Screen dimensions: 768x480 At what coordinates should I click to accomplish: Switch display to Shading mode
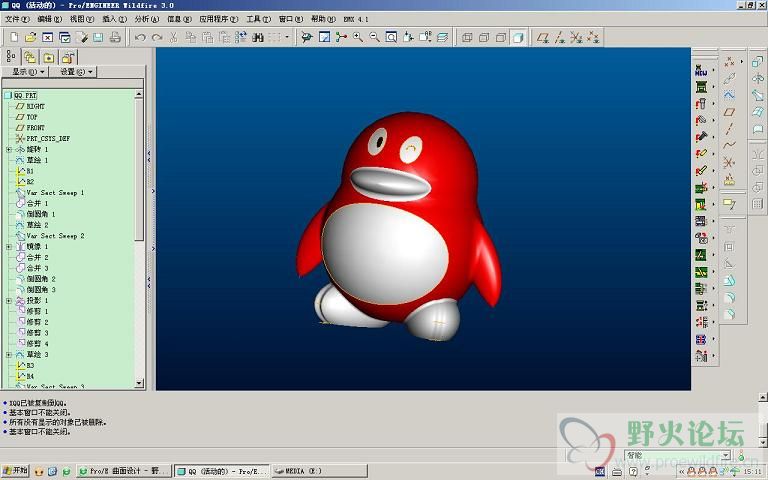point(518,37)
